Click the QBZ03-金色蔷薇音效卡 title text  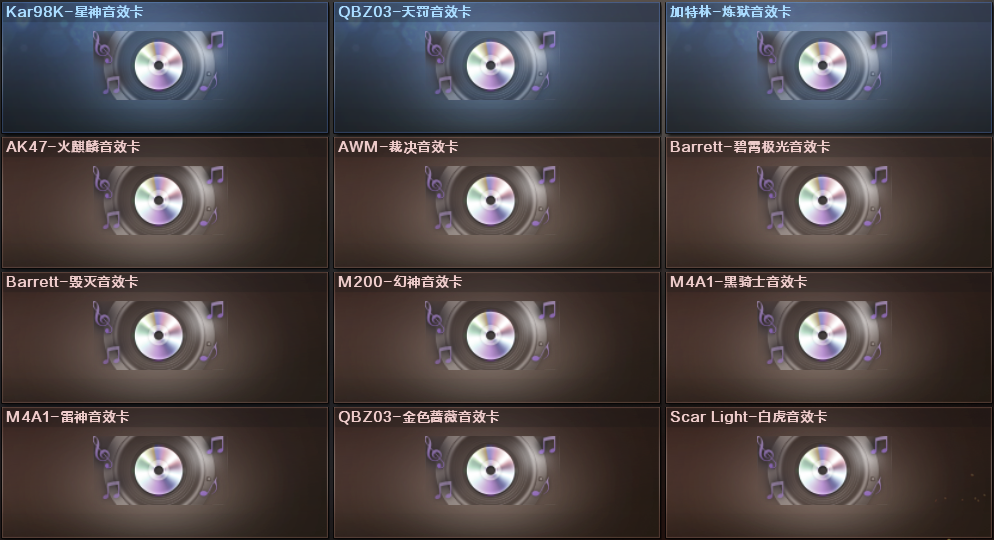point(418,416)
